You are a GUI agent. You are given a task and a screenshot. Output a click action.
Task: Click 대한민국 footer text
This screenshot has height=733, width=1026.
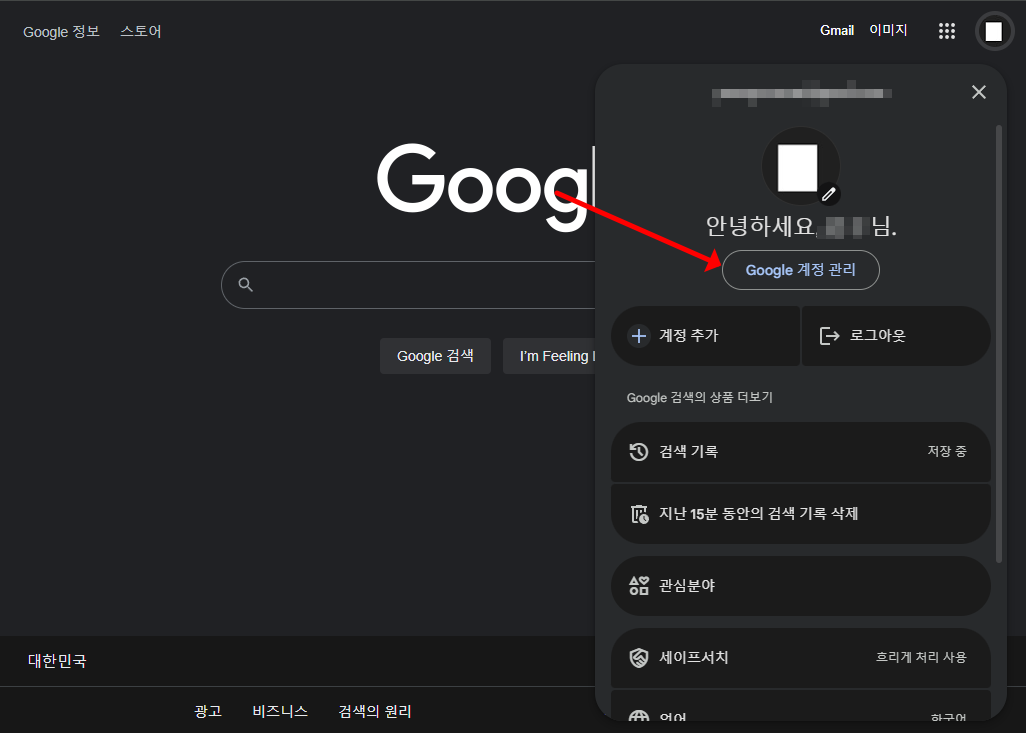pos(57,661)
